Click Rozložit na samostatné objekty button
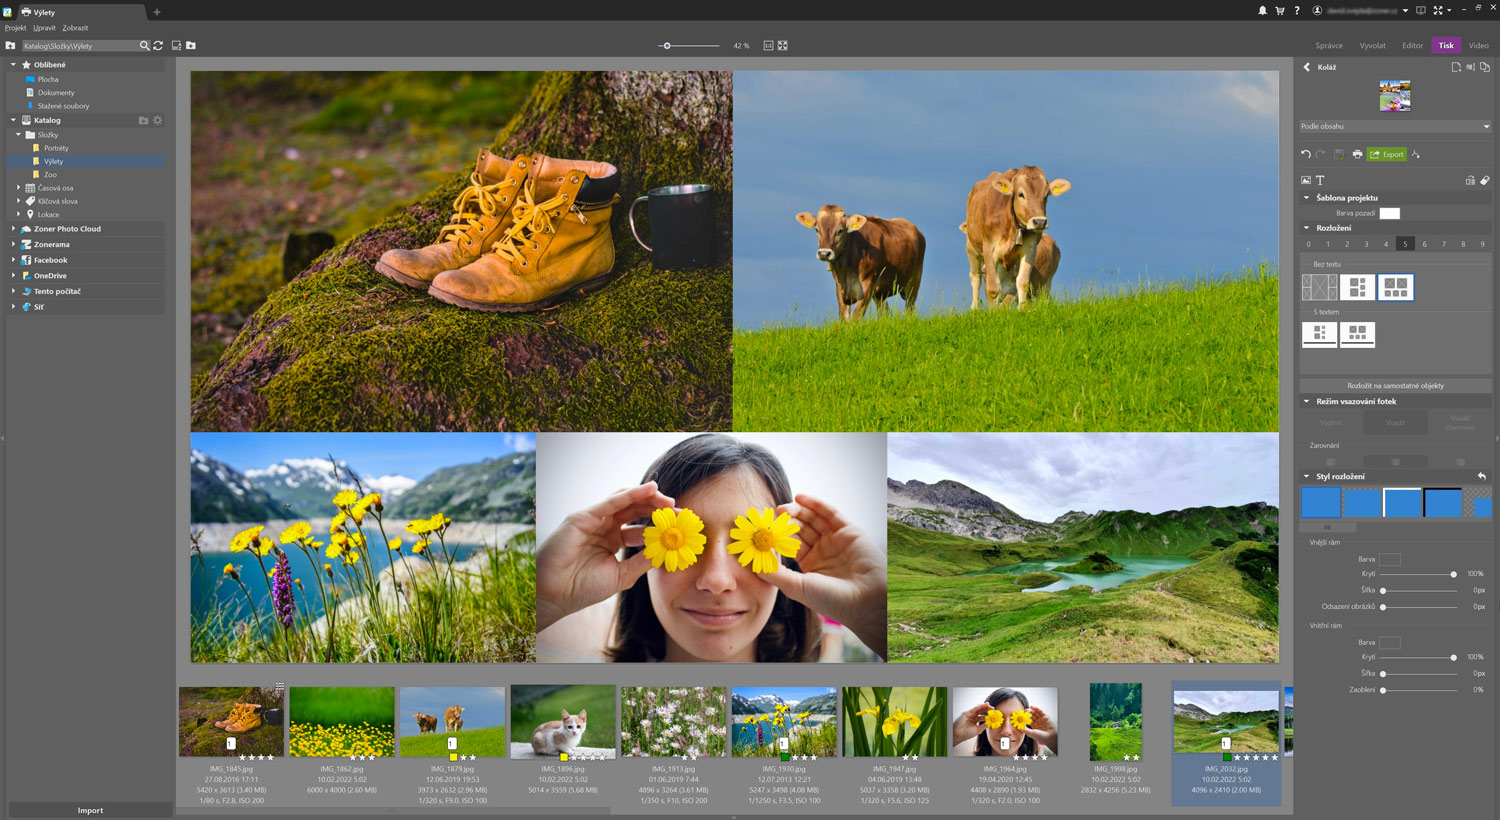This screenshot has width=1500, height=820. 1395,386
